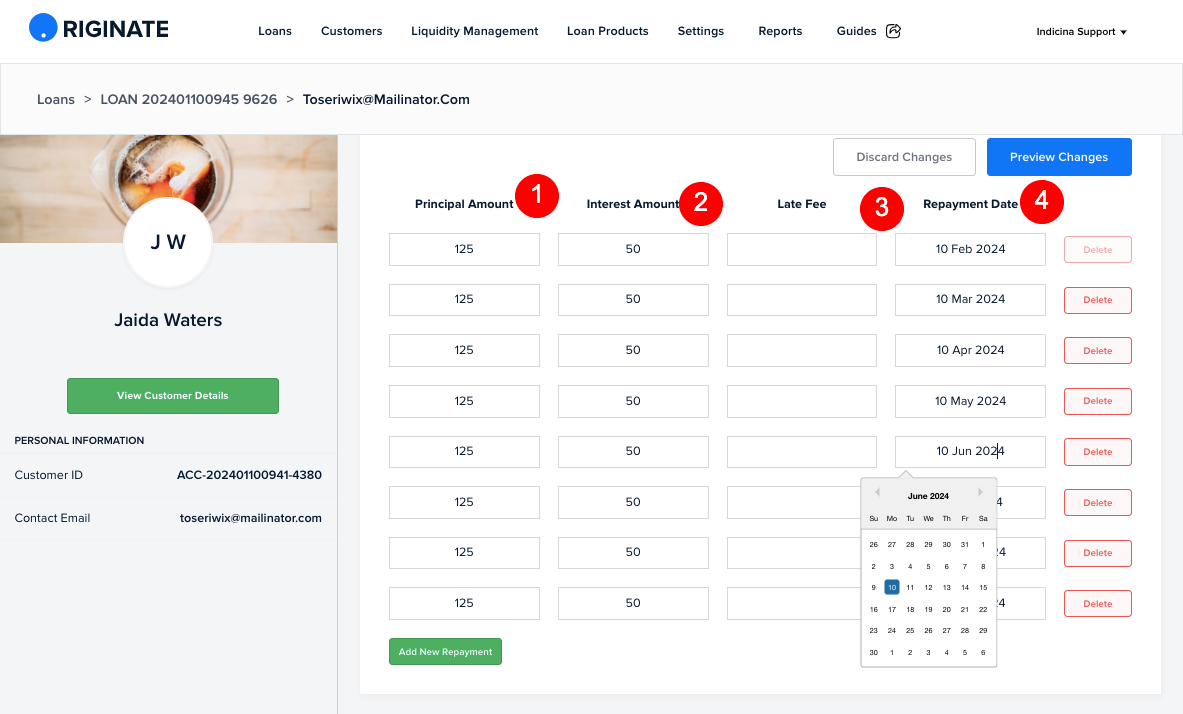
Task: Open the Customers menu
Action: pyautogui.click(x=352, y=31)
